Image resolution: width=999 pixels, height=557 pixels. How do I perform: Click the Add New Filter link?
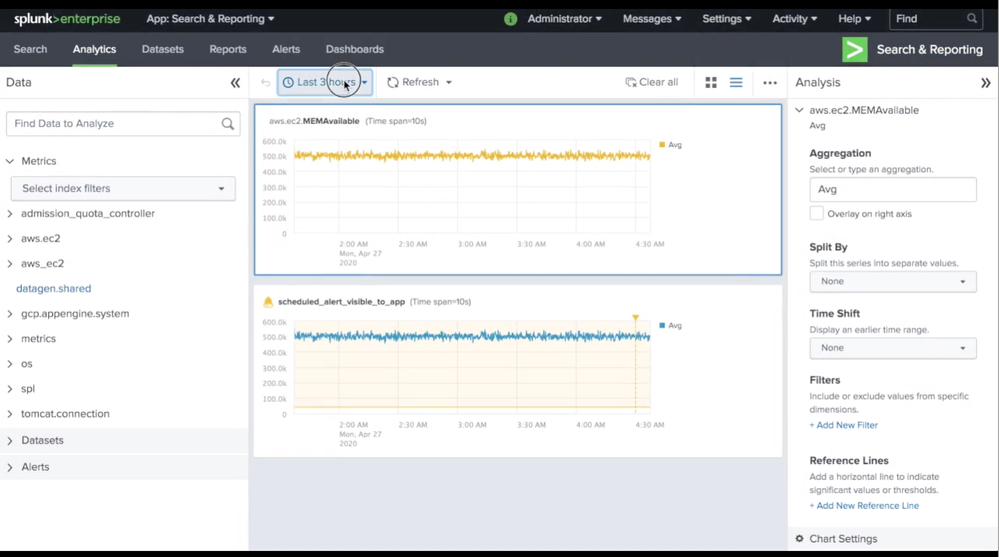pyautogui.click(x=844, y=425)
